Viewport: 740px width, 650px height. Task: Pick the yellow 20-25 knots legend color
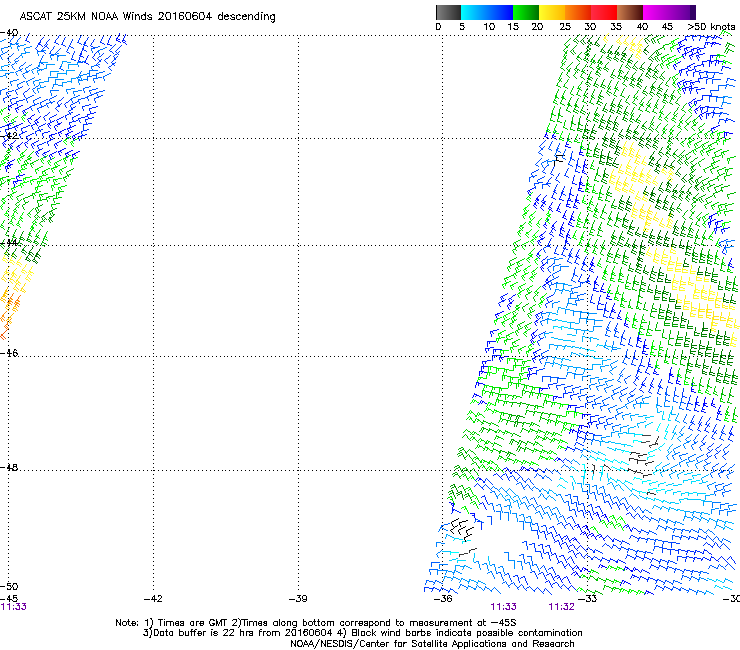click(552, 12)
